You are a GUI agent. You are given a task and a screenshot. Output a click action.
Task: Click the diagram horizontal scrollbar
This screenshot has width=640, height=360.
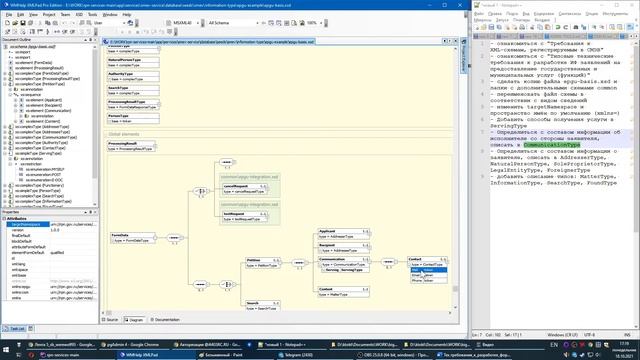(x=276, y=313)
